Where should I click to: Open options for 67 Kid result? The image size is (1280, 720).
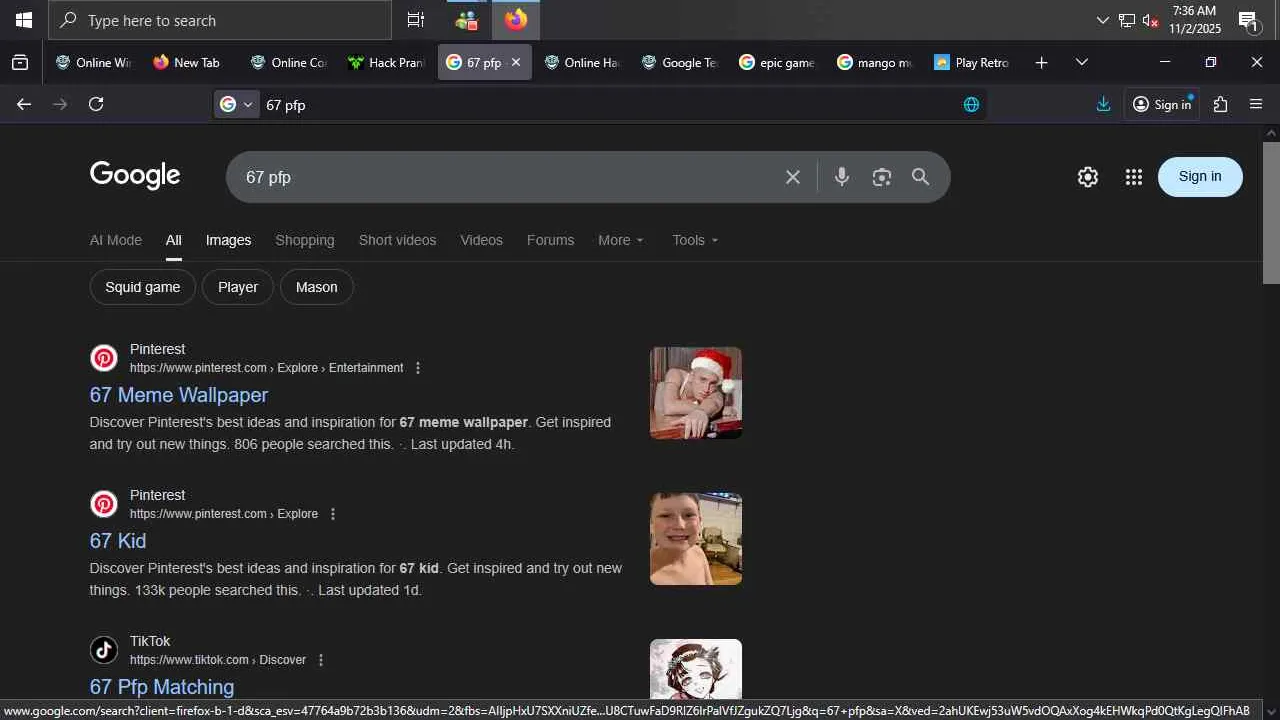(333, 514)
